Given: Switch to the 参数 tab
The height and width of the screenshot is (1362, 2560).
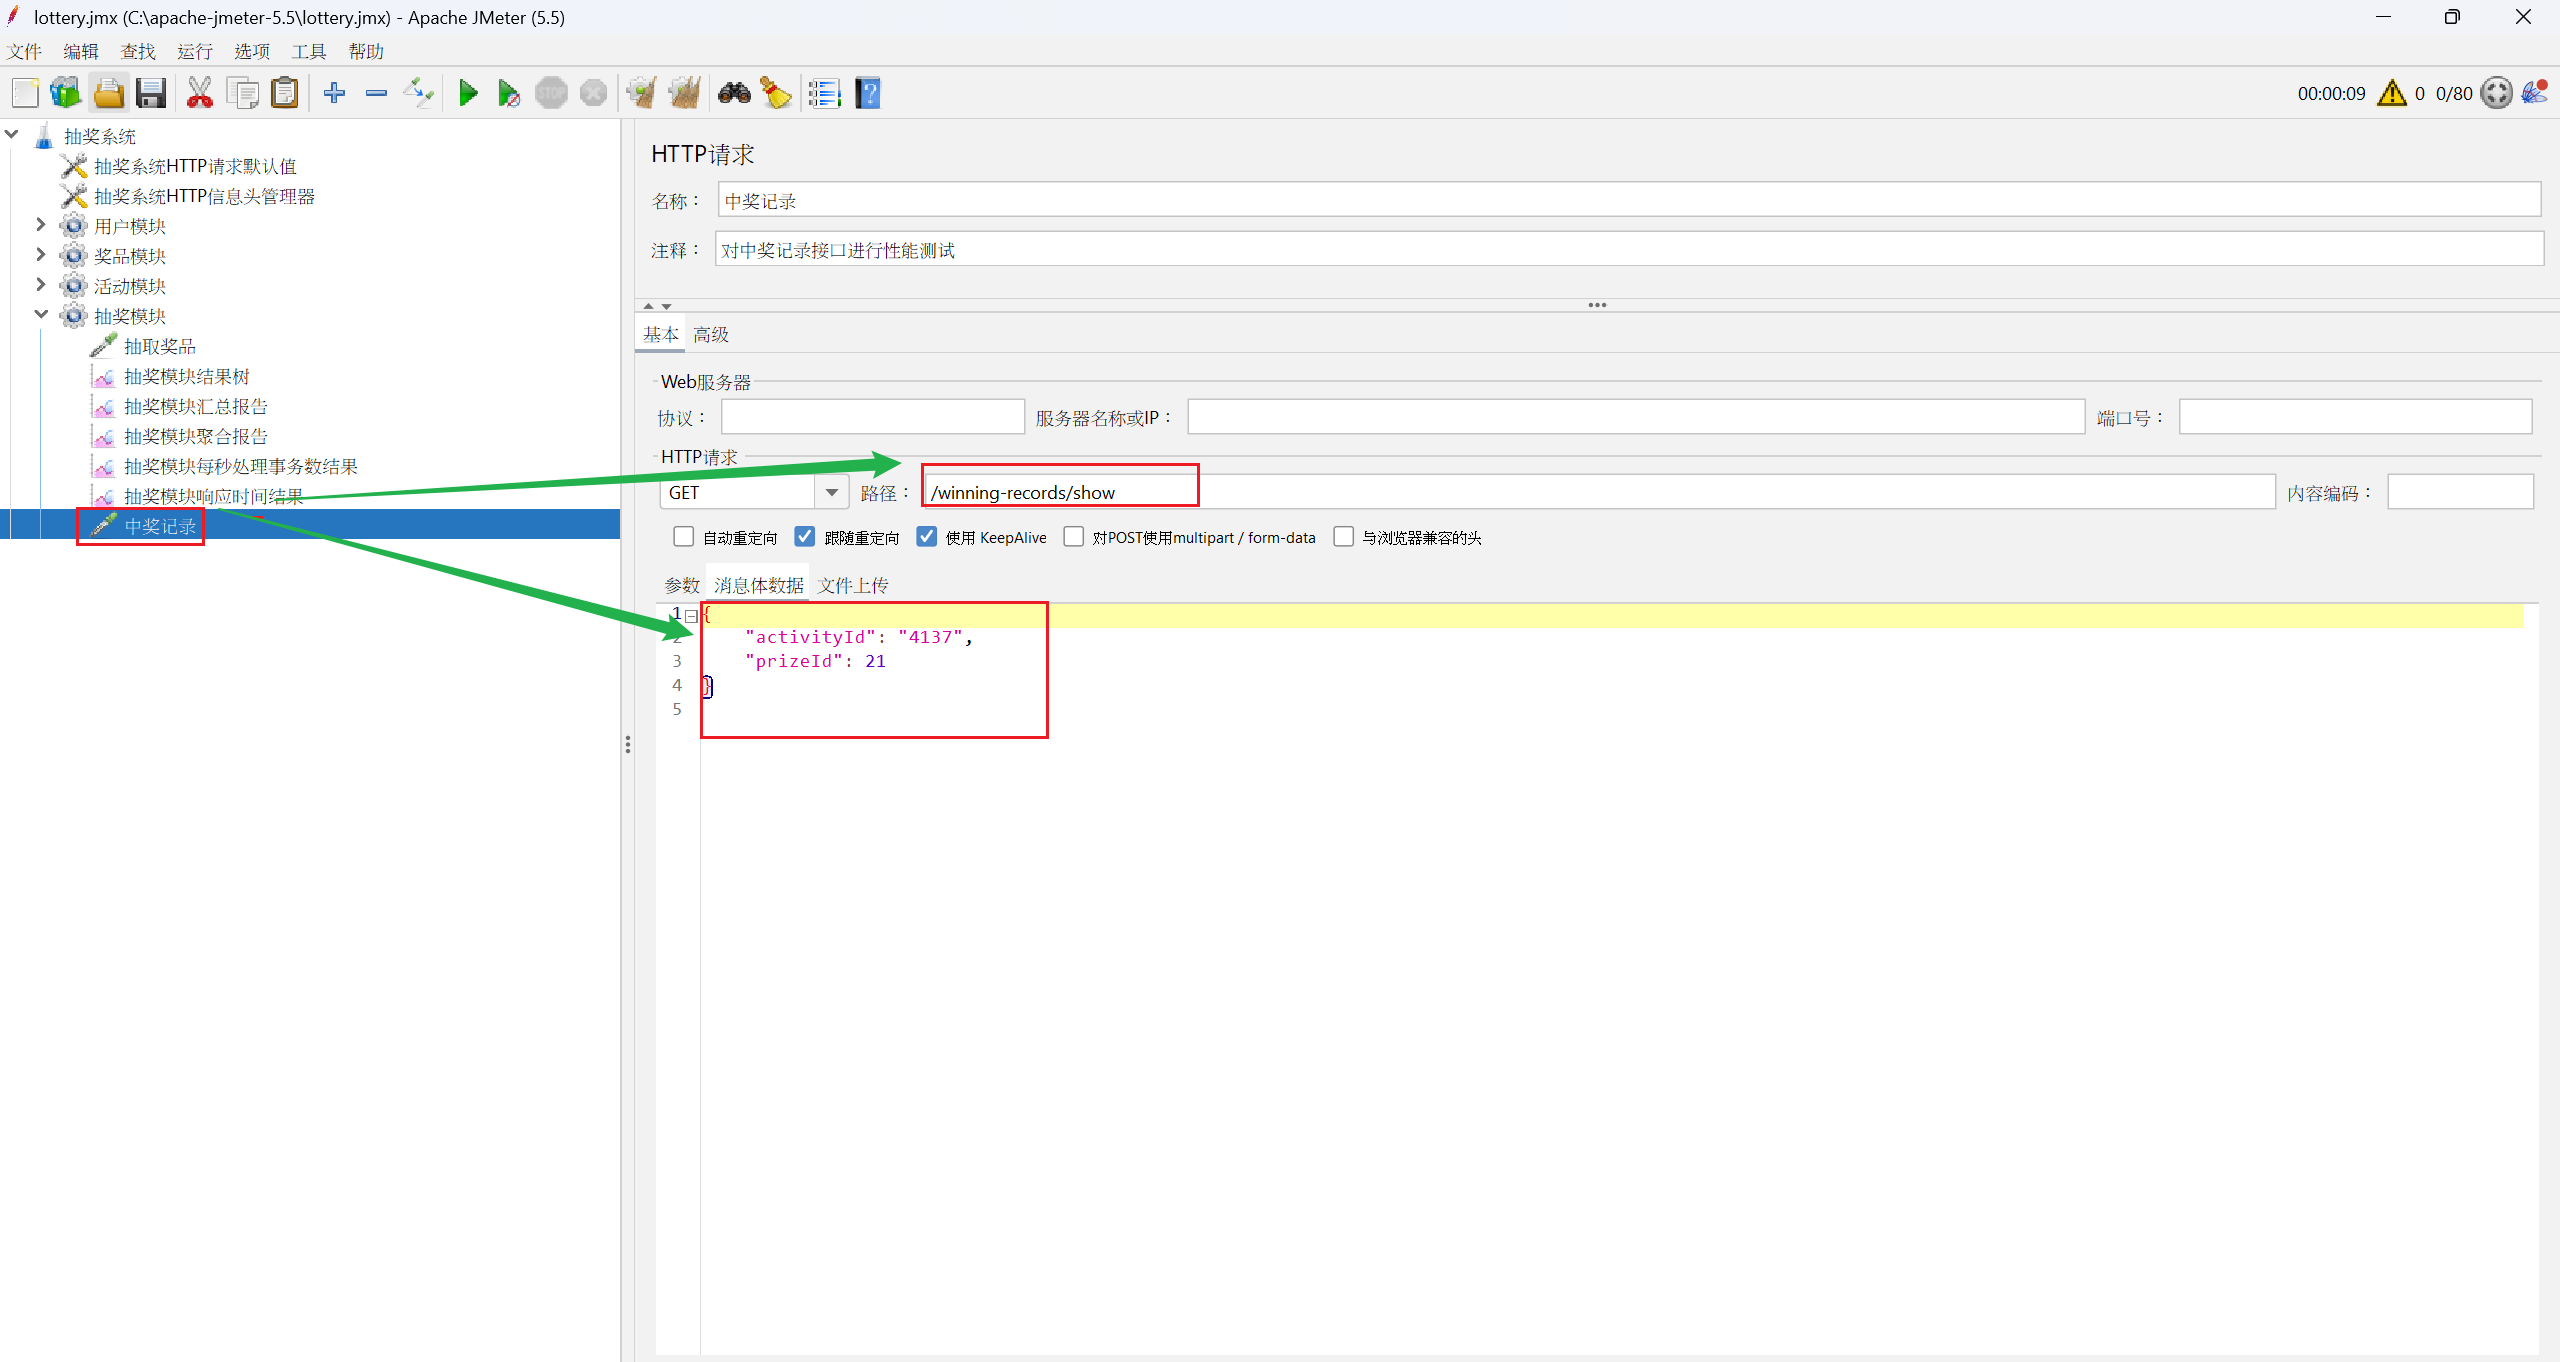Looking at the screenshot, I should [682, 585].
